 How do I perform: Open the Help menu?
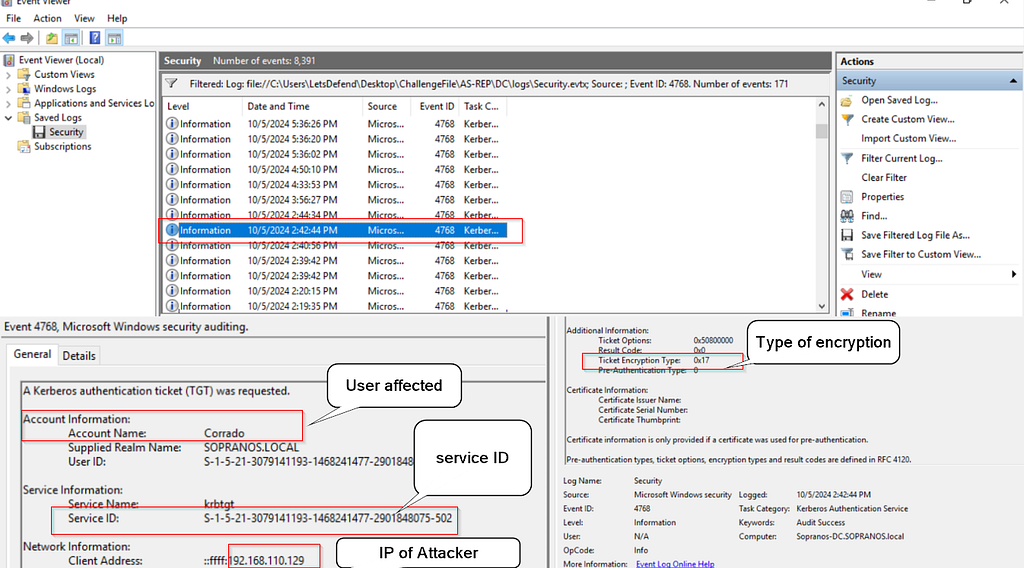(117, 18)
